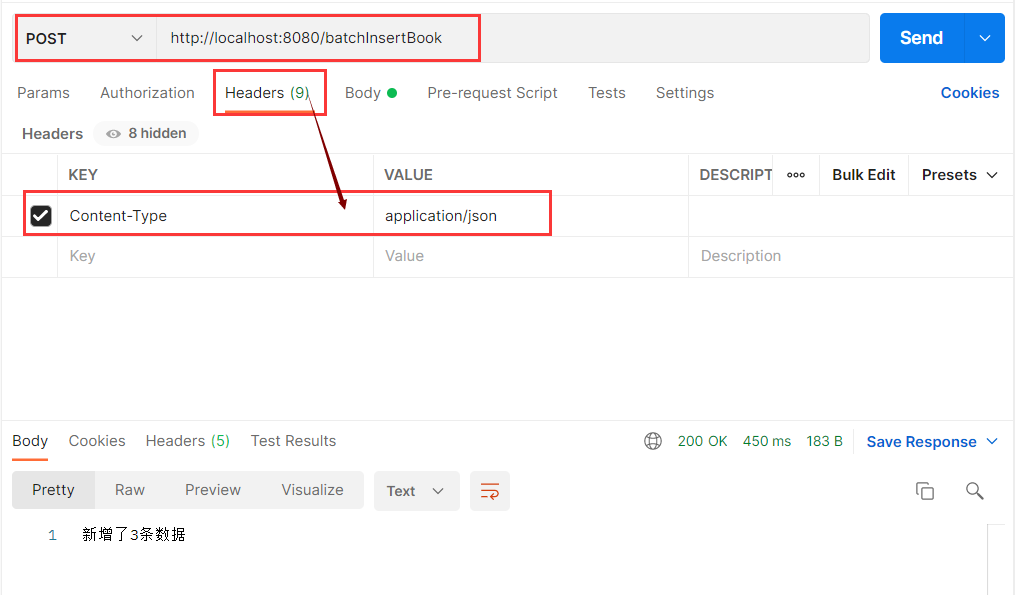Click the Cookies link
This screenshot has width=1019, height=595.
969,92
